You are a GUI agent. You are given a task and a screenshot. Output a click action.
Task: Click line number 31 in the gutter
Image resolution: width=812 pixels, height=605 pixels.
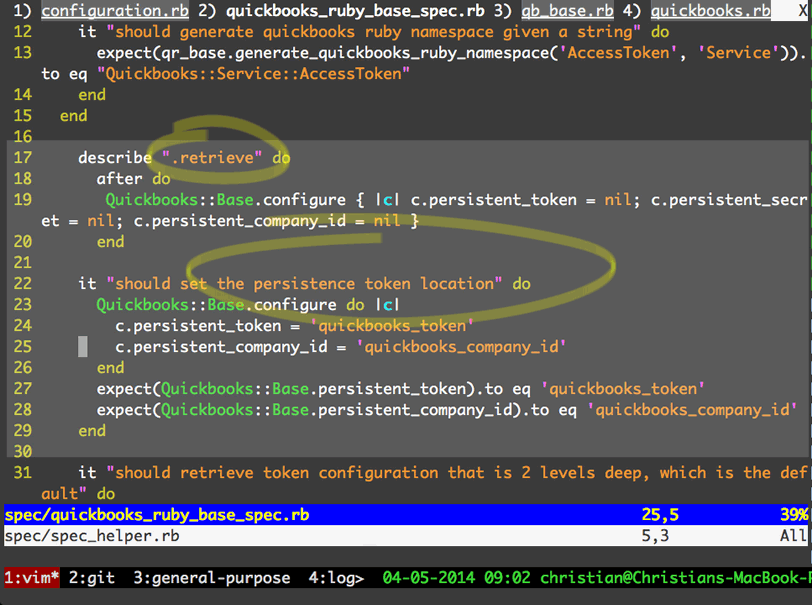pos(22,472)
